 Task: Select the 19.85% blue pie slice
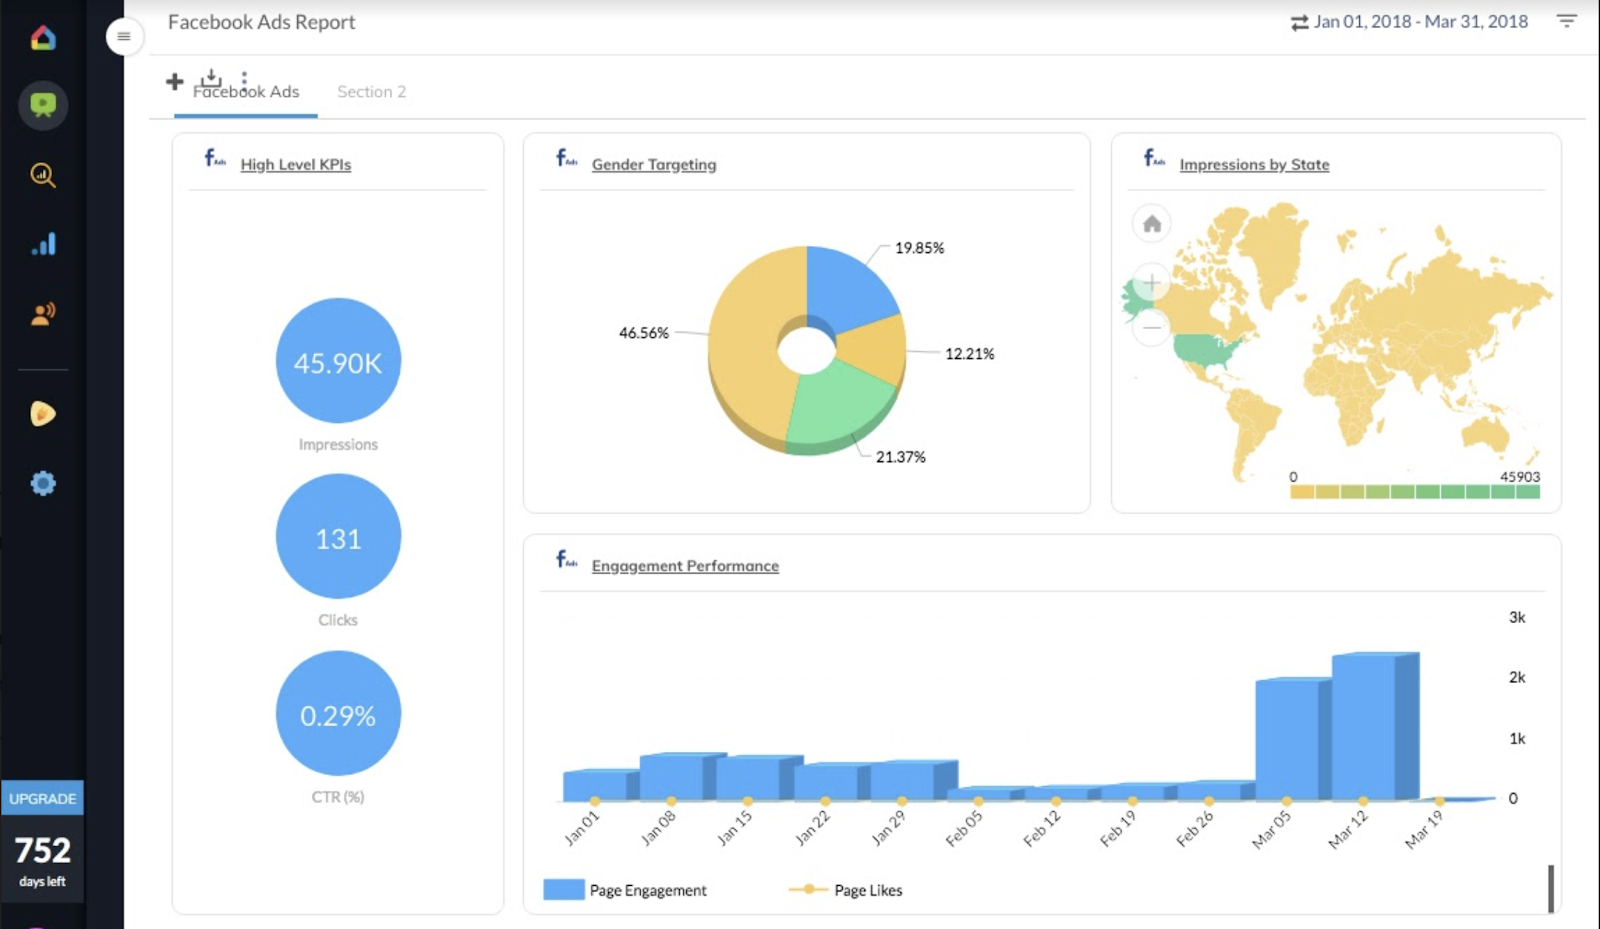coord(850,285)
